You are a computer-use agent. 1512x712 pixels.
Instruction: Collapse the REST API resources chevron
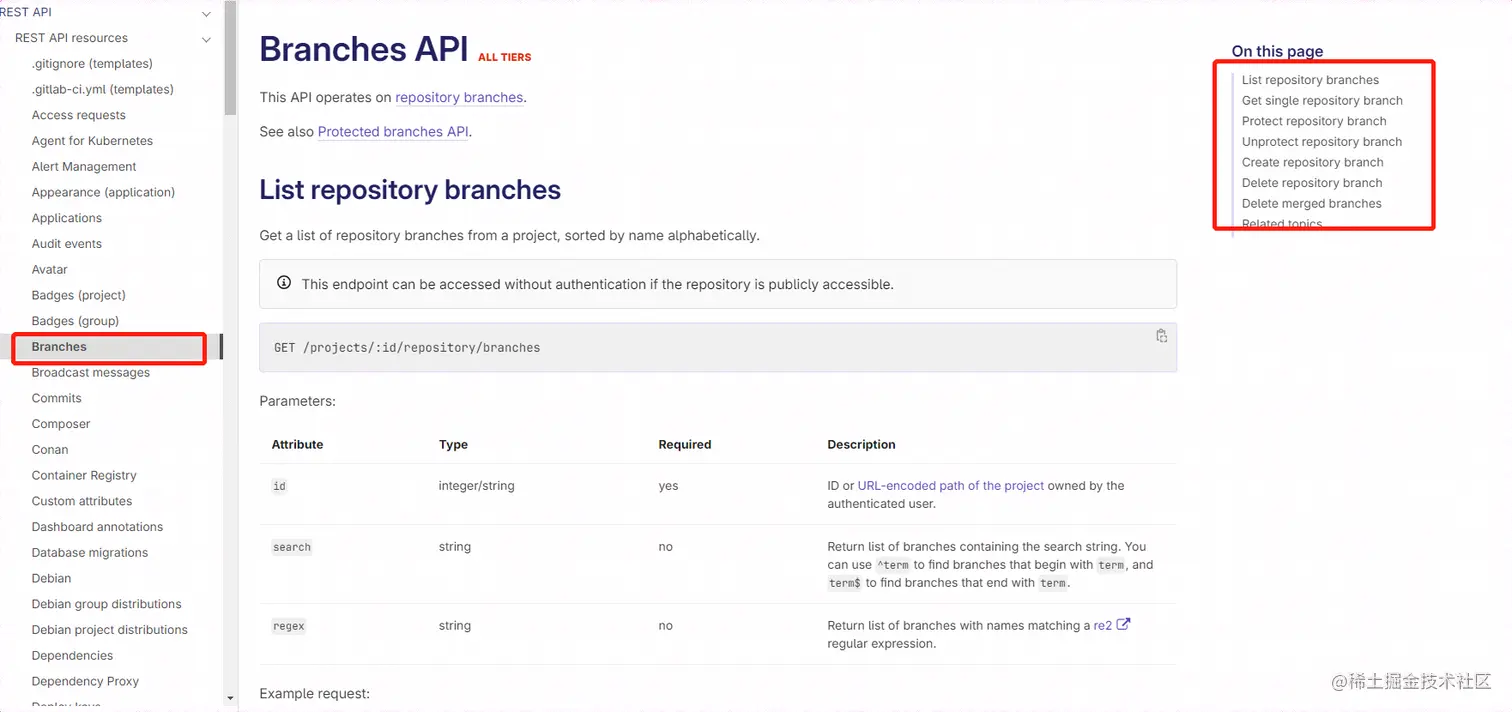(207, 40)
